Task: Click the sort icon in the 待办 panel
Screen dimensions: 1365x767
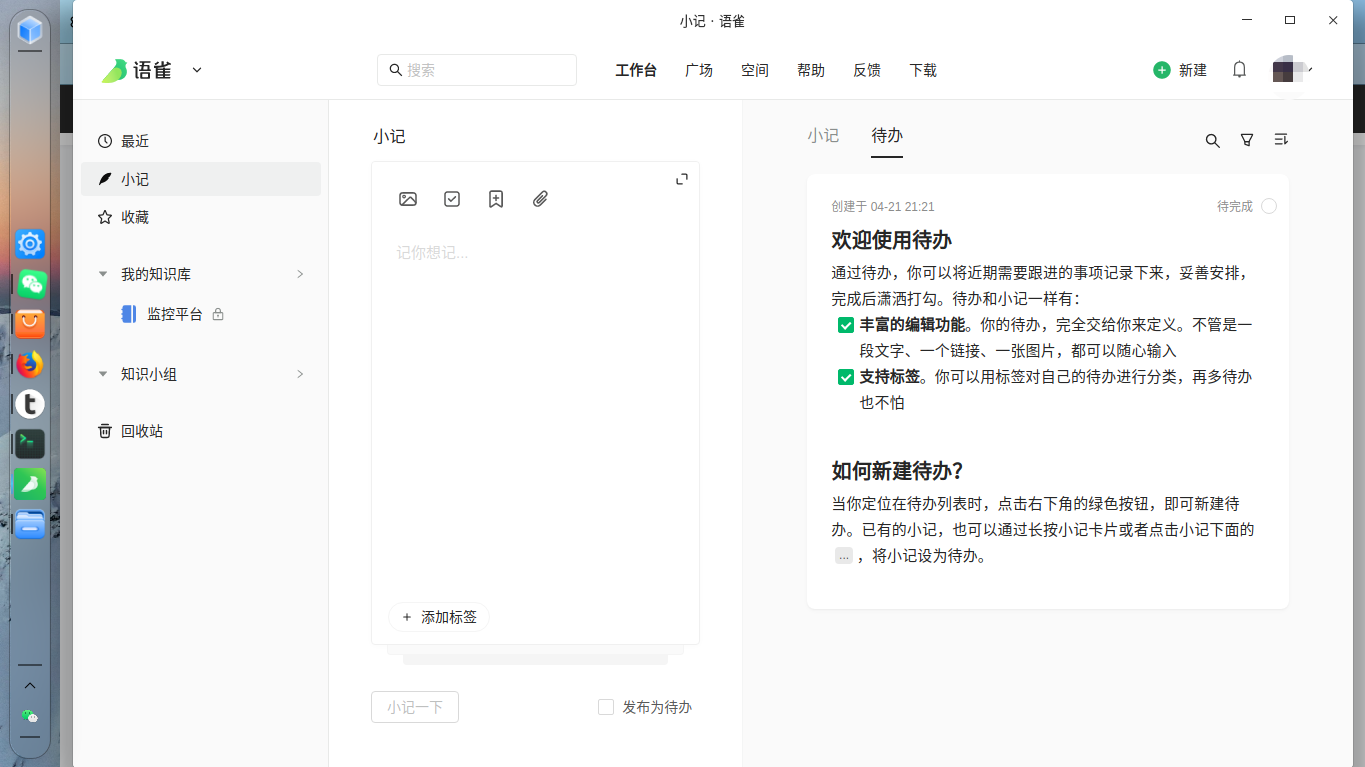Action: click(x=1281, y=140)
